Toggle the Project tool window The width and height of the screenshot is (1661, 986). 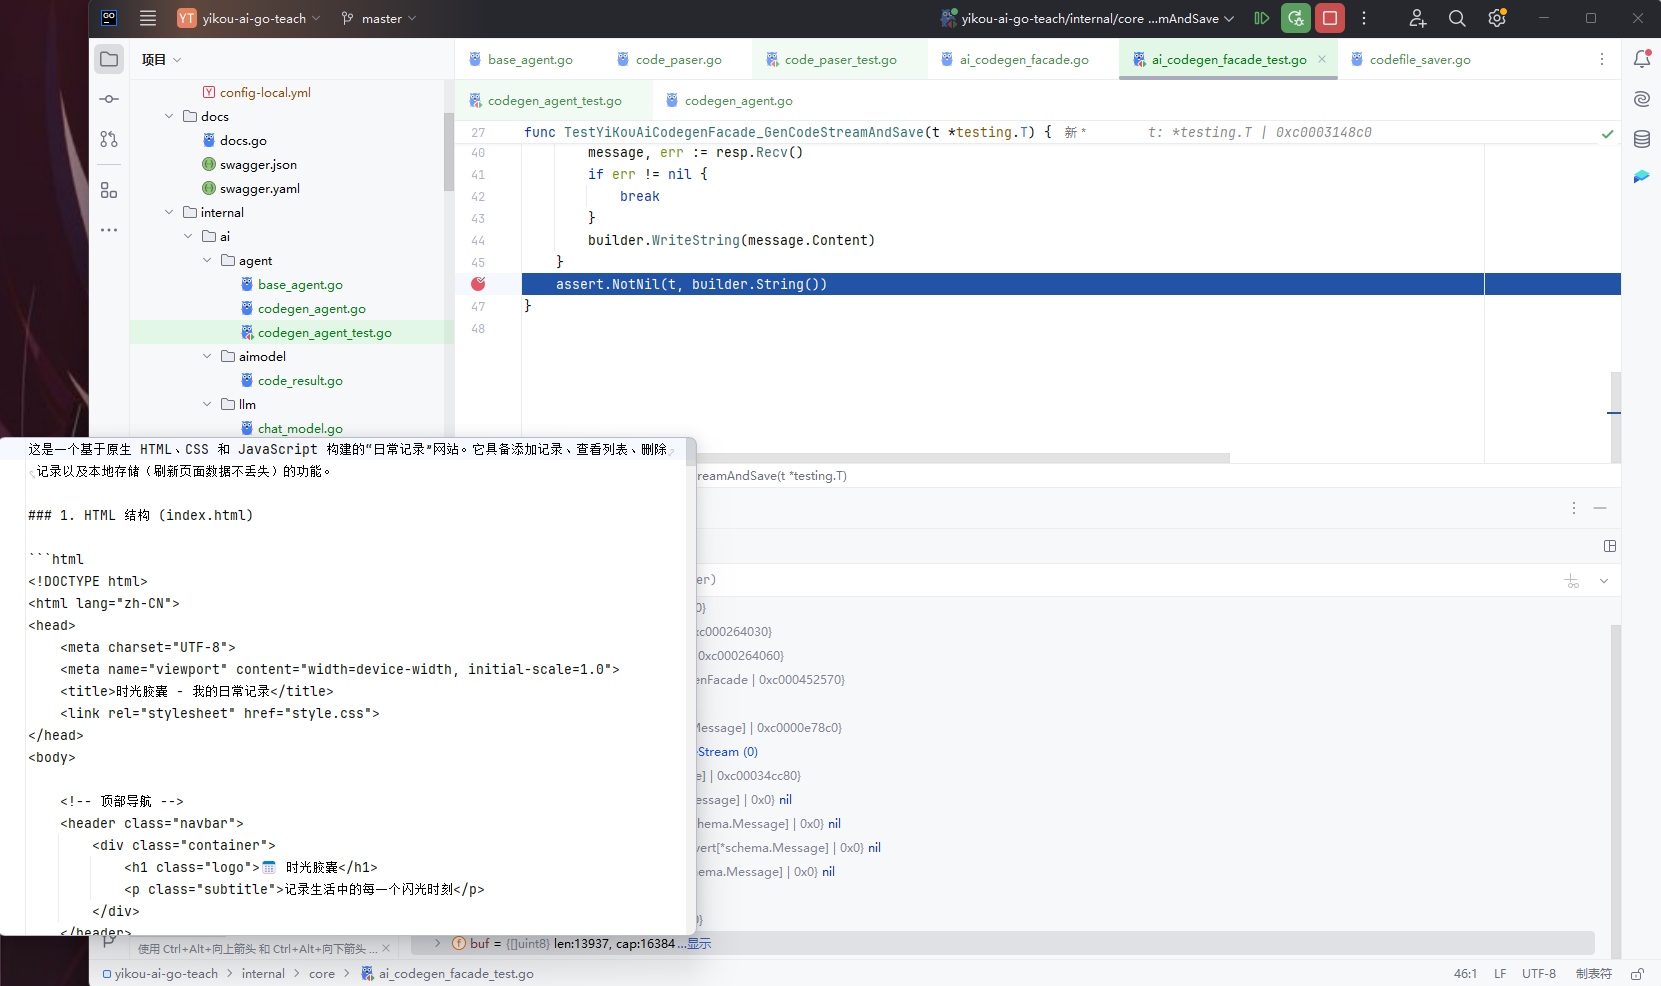109,59
